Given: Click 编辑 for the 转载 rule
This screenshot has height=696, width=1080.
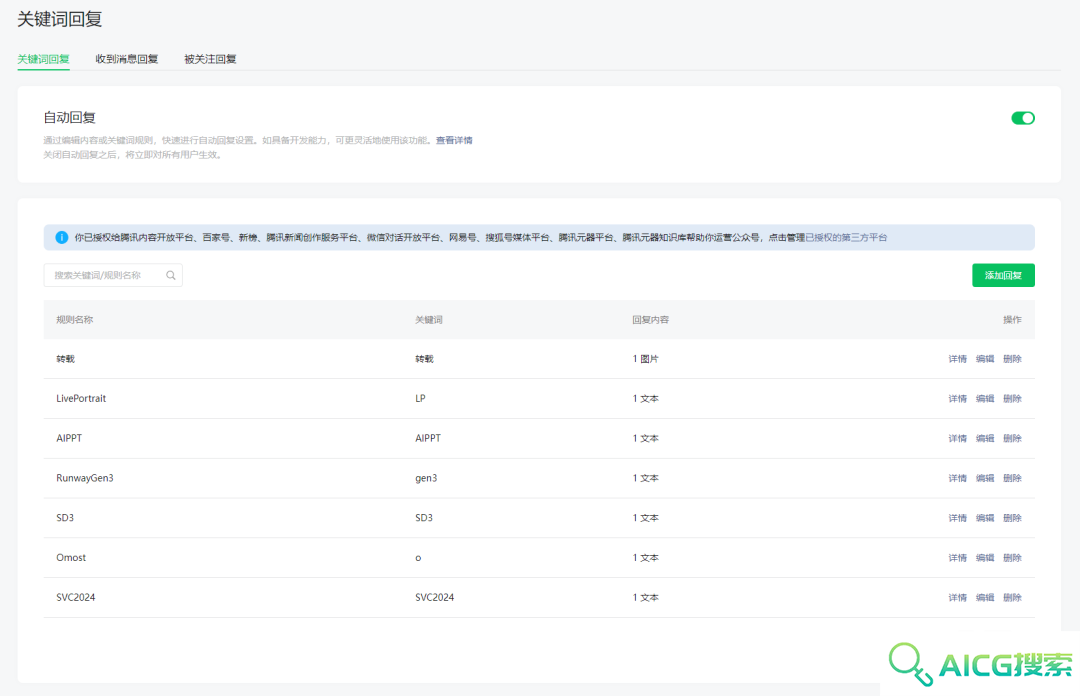Looking at the screenshot, I should [985, 359].
